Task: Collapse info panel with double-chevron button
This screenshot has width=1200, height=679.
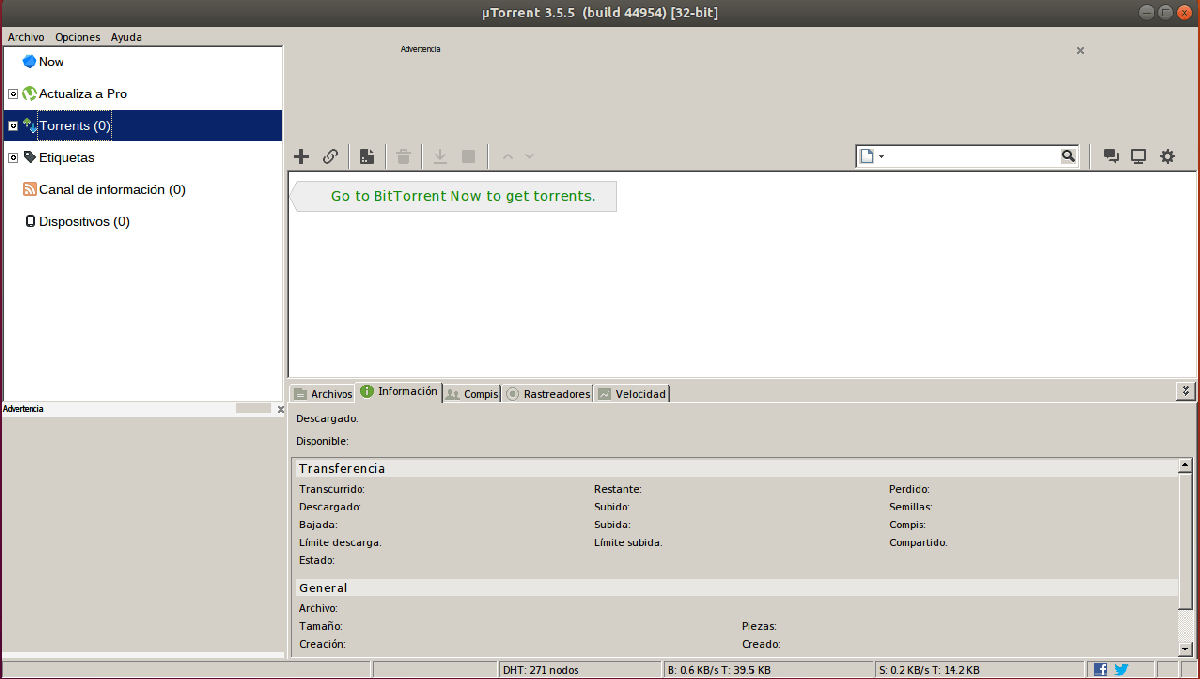Action: 1186,391
